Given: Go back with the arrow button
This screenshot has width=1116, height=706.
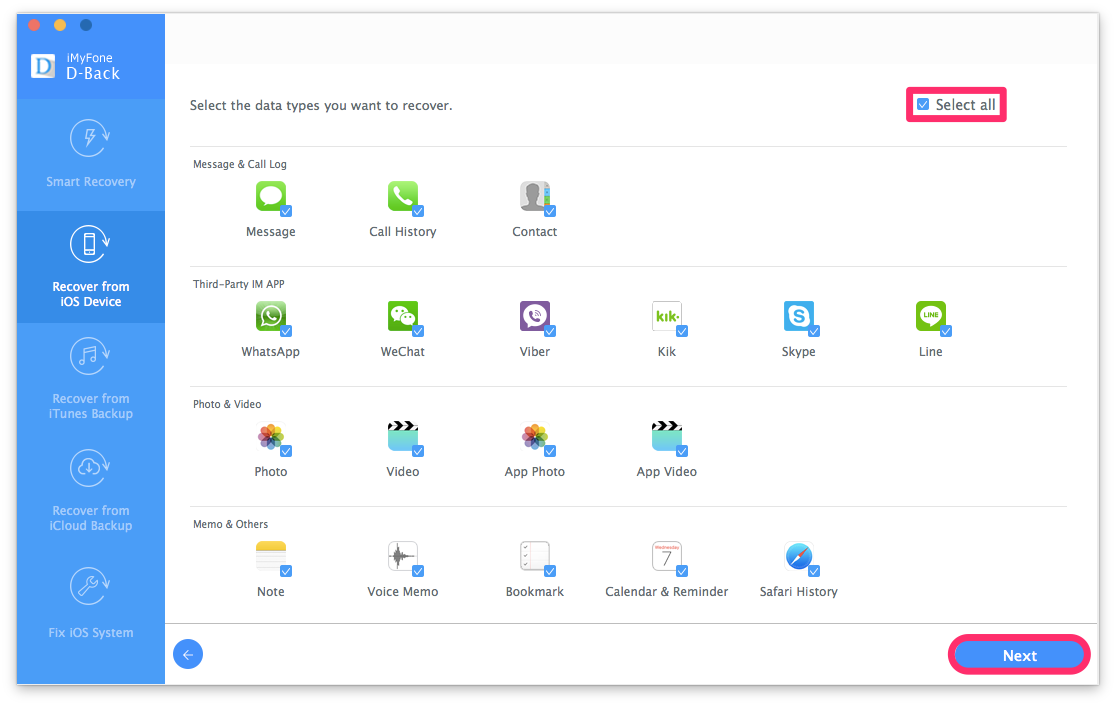Looking at the screenshot, I should click(x=188, y=655).
